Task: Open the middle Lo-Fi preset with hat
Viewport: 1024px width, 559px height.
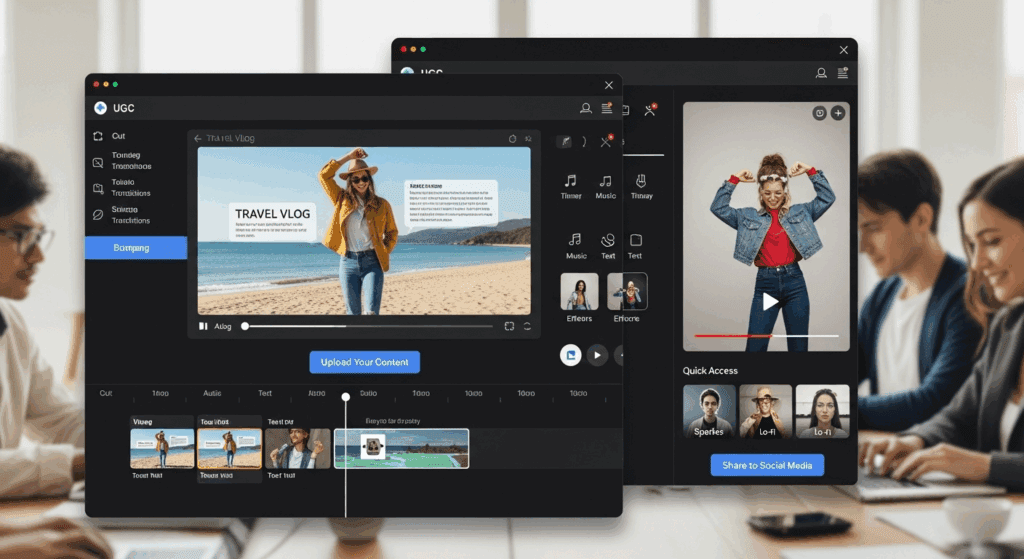Action: coord(765,411)
